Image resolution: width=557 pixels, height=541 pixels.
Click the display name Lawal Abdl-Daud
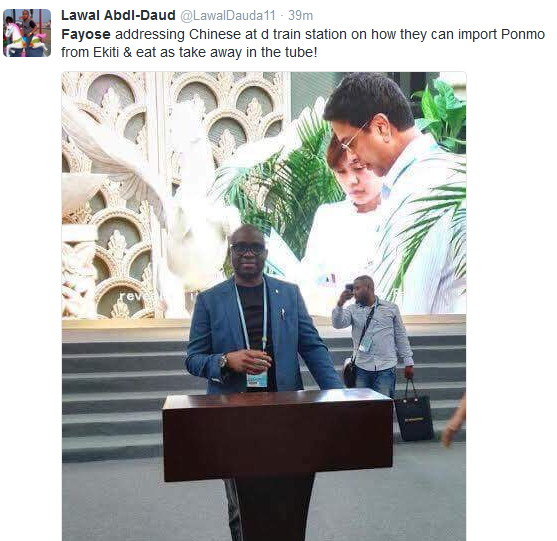pyautogui.click(x=118, y=15)
